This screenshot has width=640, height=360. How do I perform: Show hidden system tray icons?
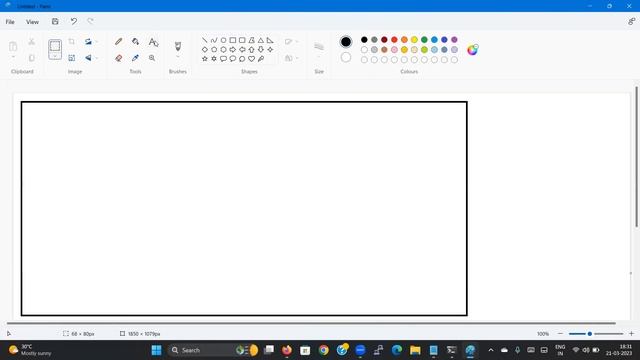coord(491,350)
